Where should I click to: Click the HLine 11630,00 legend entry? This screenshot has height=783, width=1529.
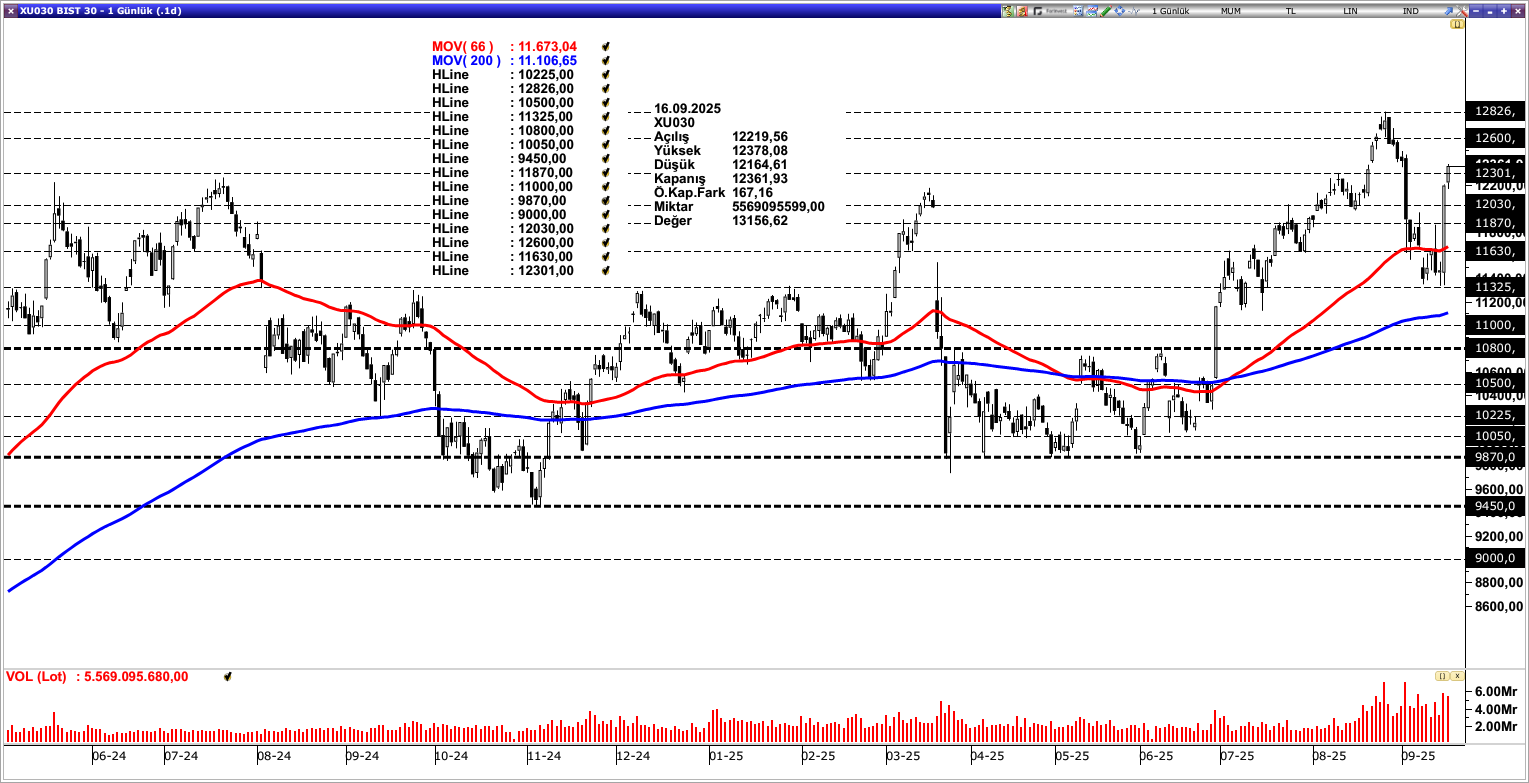pyautogui.click(x=503, y=257)
